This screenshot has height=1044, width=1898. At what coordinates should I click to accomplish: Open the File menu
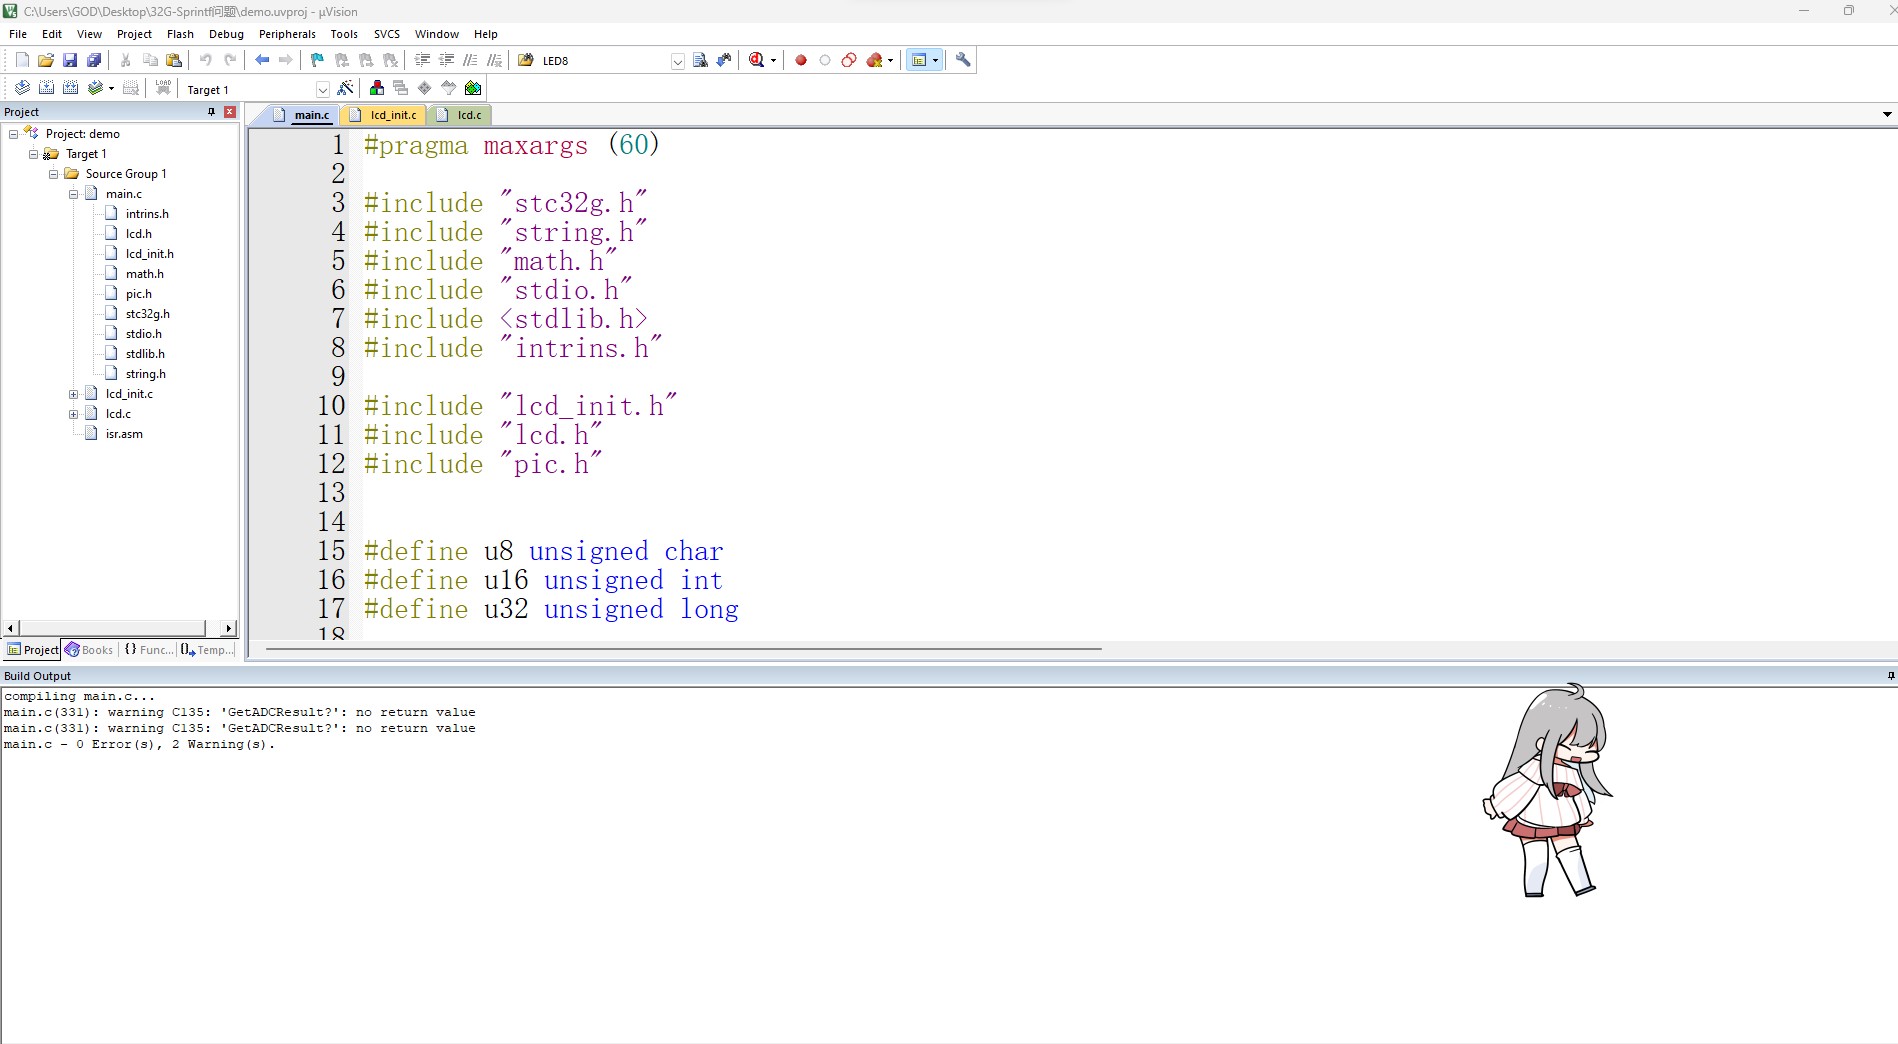18,34
